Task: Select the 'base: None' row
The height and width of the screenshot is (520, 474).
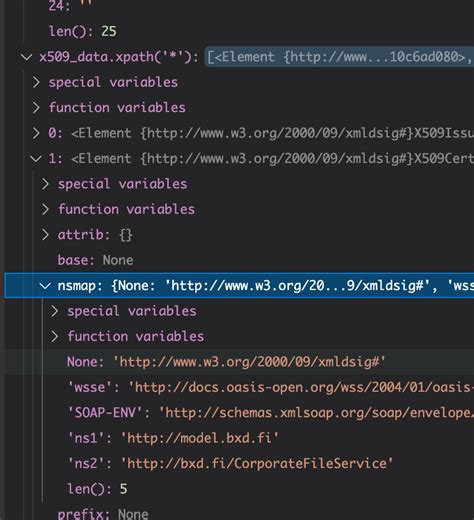Action: 239,260
